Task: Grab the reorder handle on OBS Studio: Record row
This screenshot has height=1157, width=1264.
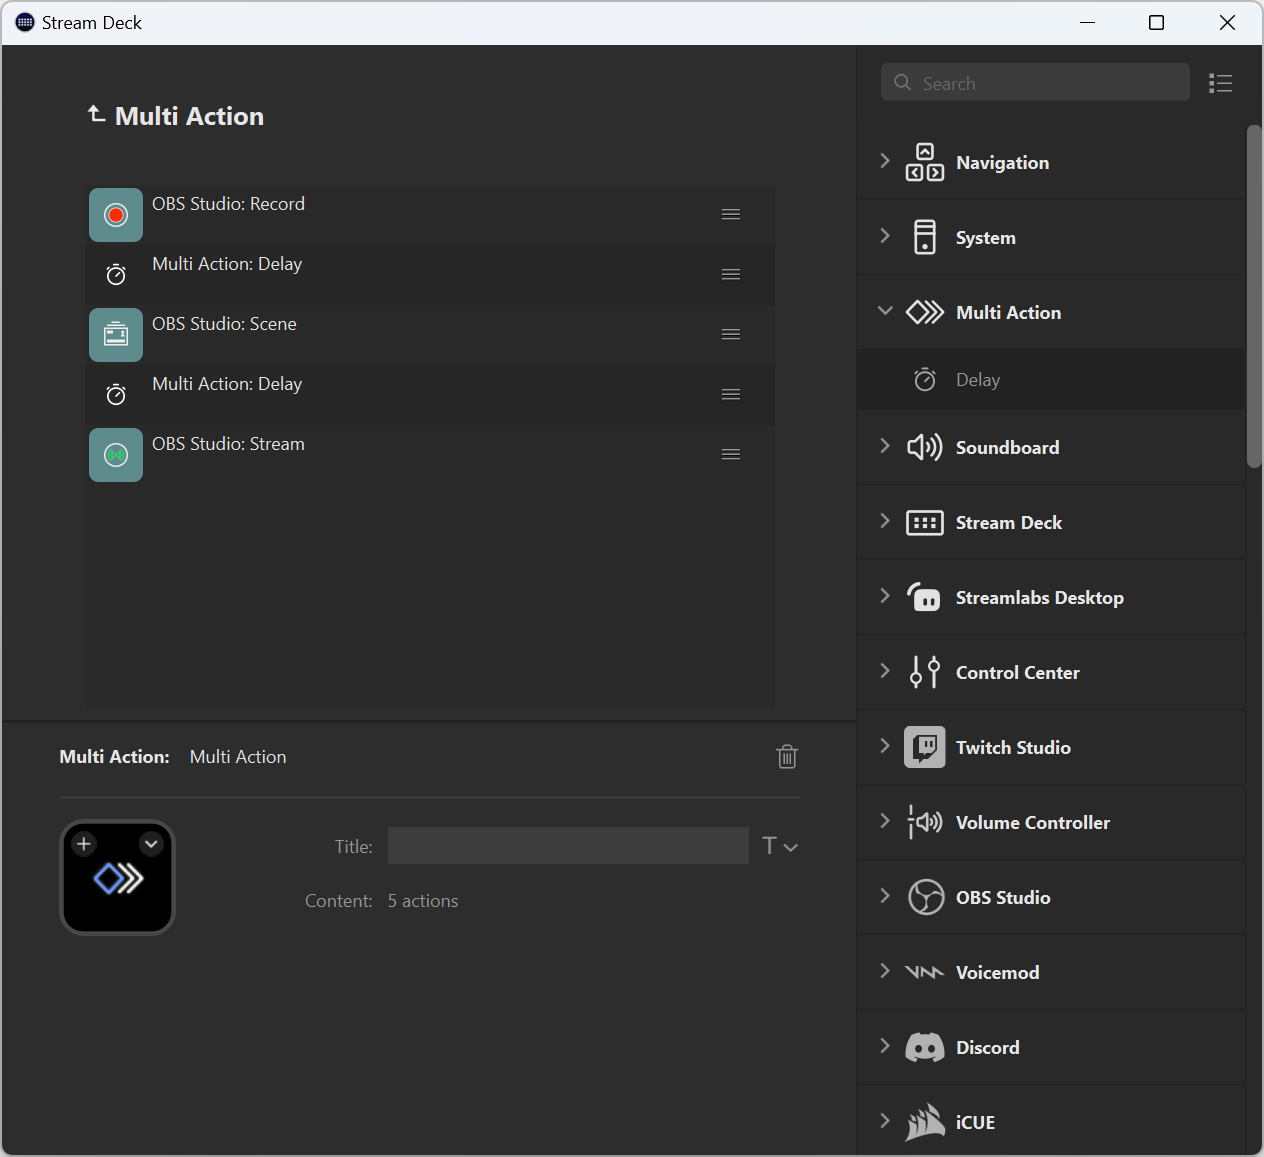Action: [x=731, y=215]
